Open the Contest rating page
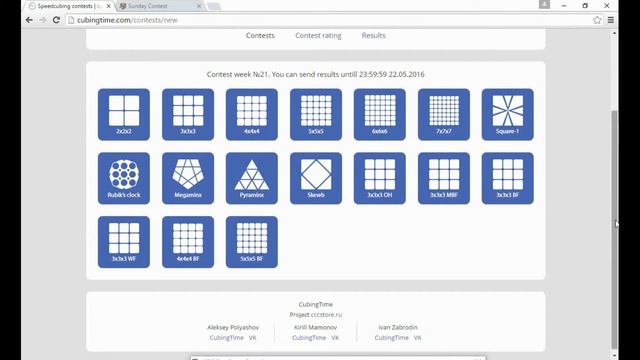Image resolution: width=640 pixels, height=360 pixels. 318,36
